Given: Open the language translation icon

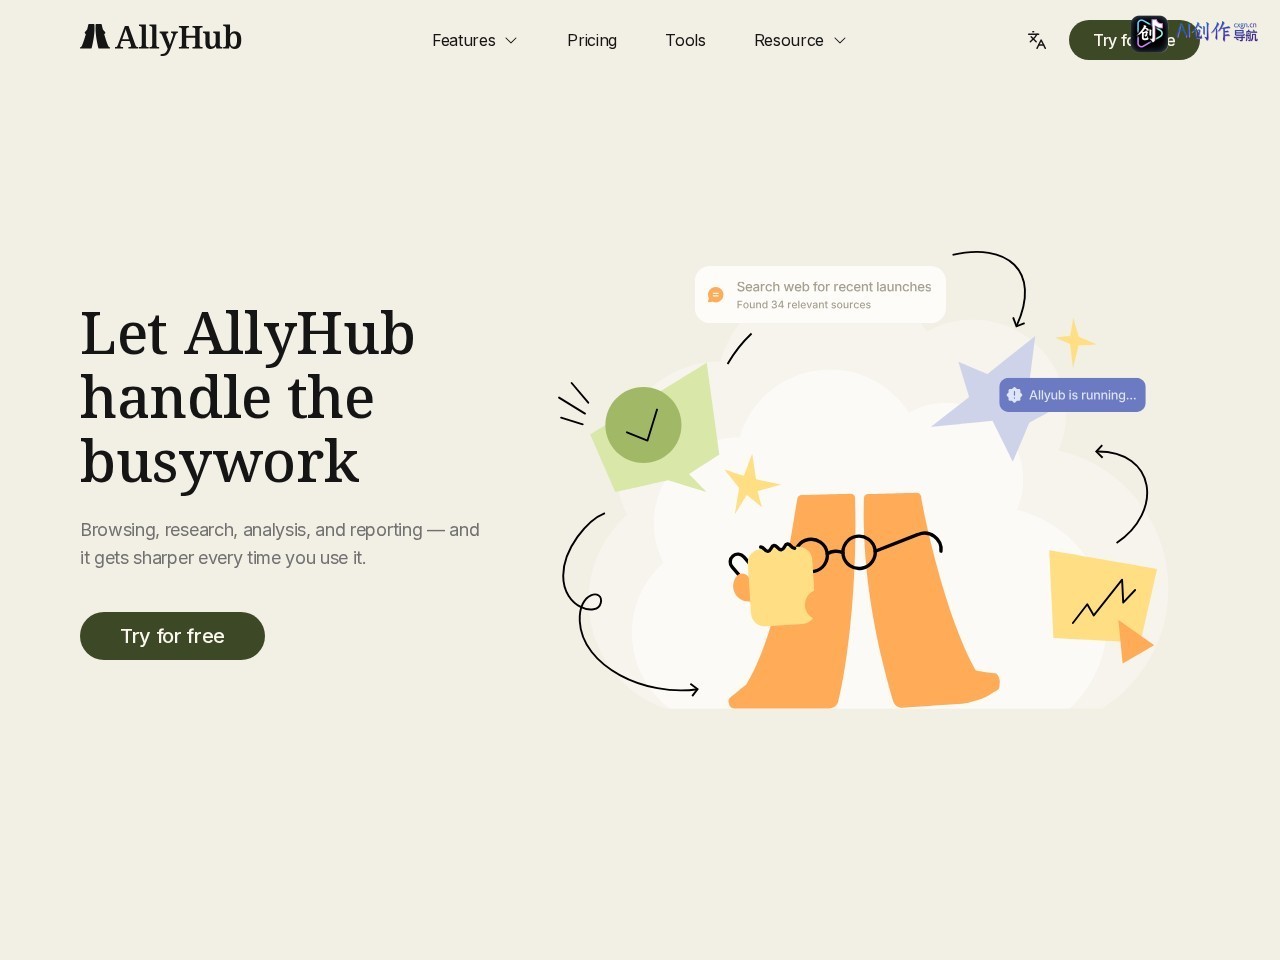Looking at the screenshot, I should 1037,40.
